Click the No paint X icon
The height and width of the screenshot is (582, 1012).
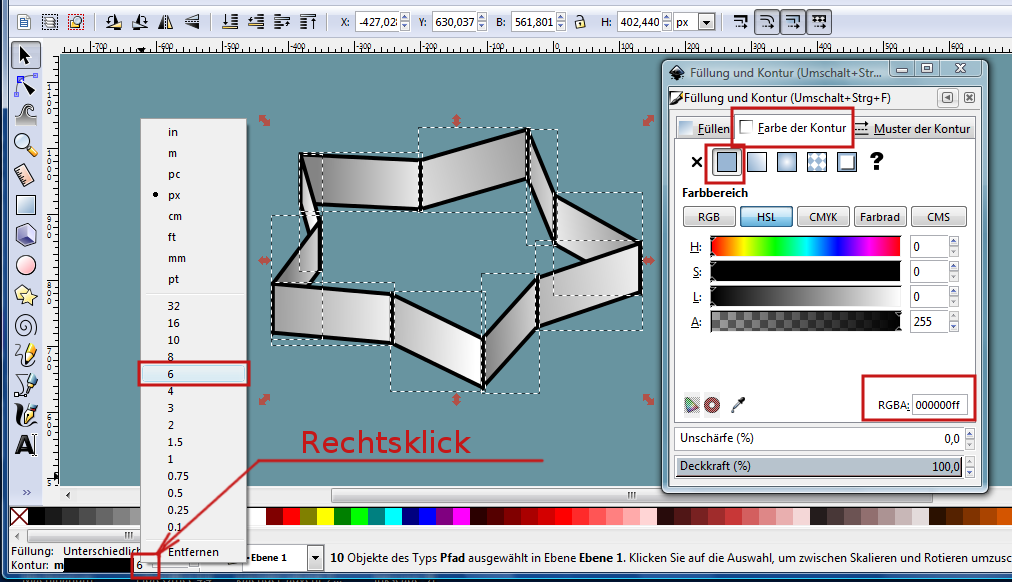coord(697,161)
